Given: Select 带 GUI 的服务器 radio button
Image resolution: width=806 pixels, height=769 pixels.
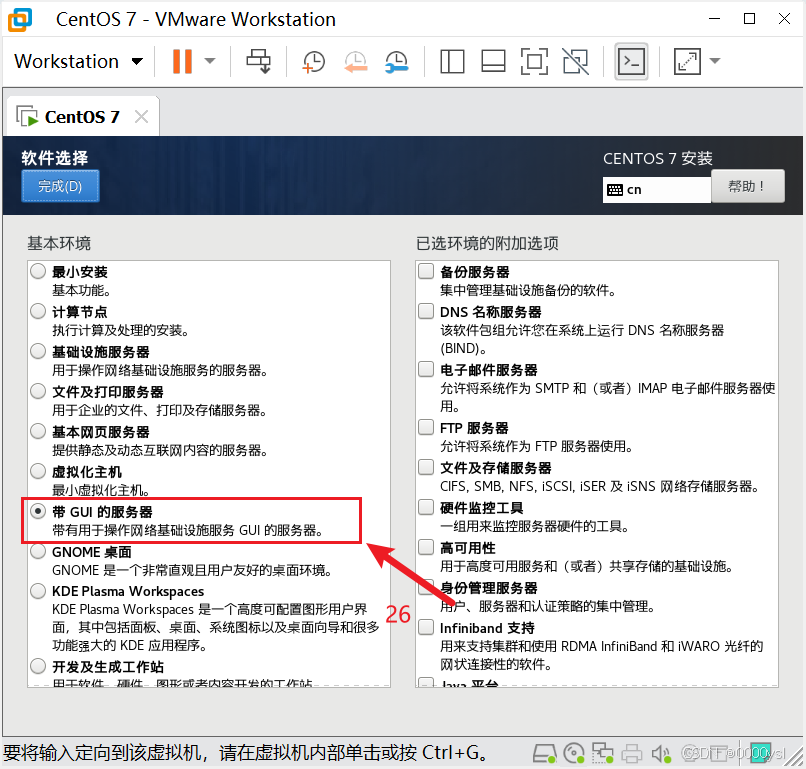Looking at the screenshot, I should [x=38, y=511].
